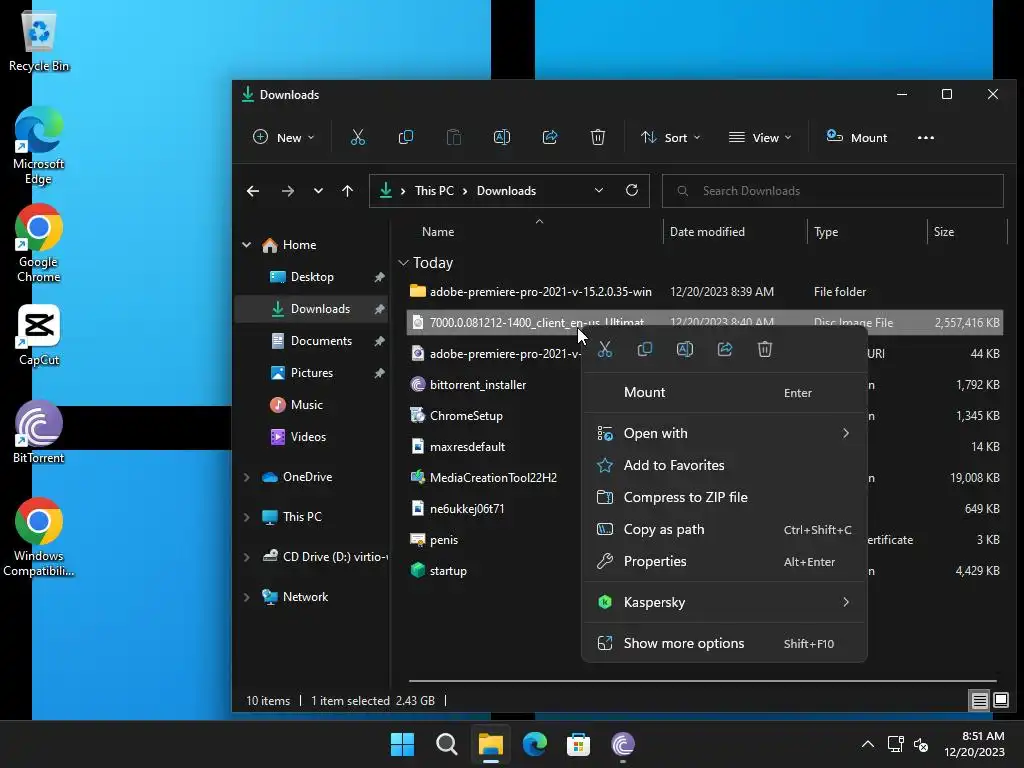Open the View dropdown
1024x768 pixels.
(x=760, y=137)
